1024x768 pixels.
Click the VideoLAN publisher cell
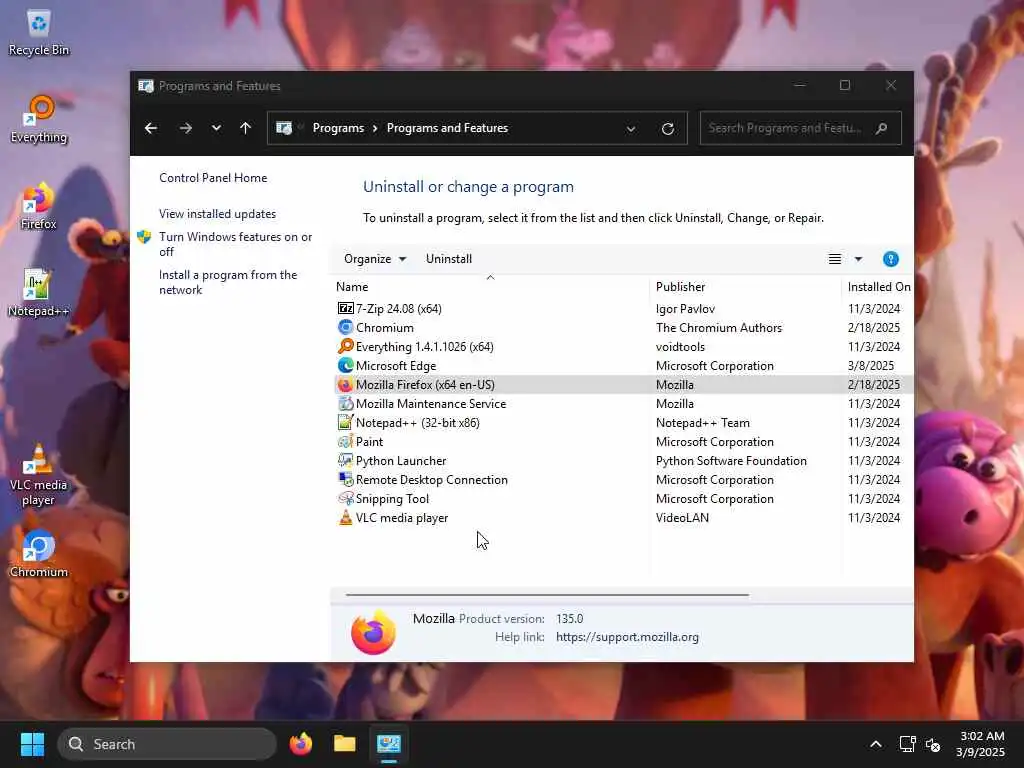coord(682,517)
